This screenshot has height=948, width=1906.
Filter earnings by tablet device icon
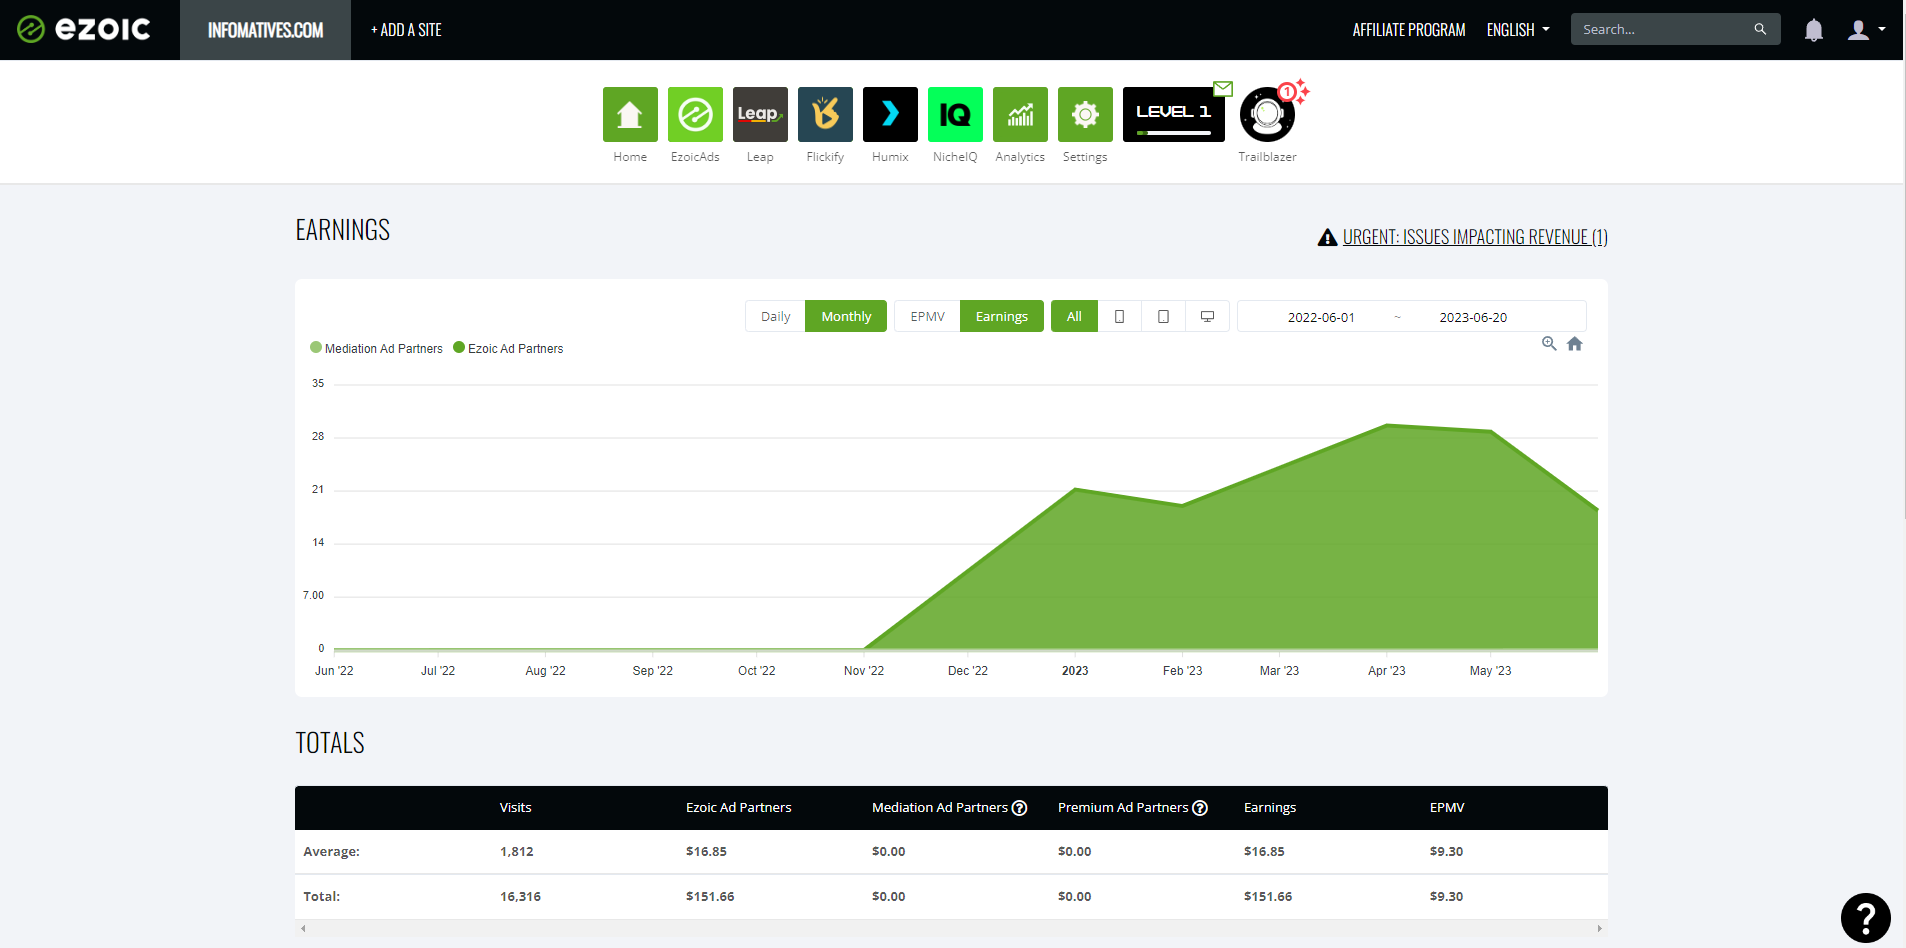tap(1163, 316)
